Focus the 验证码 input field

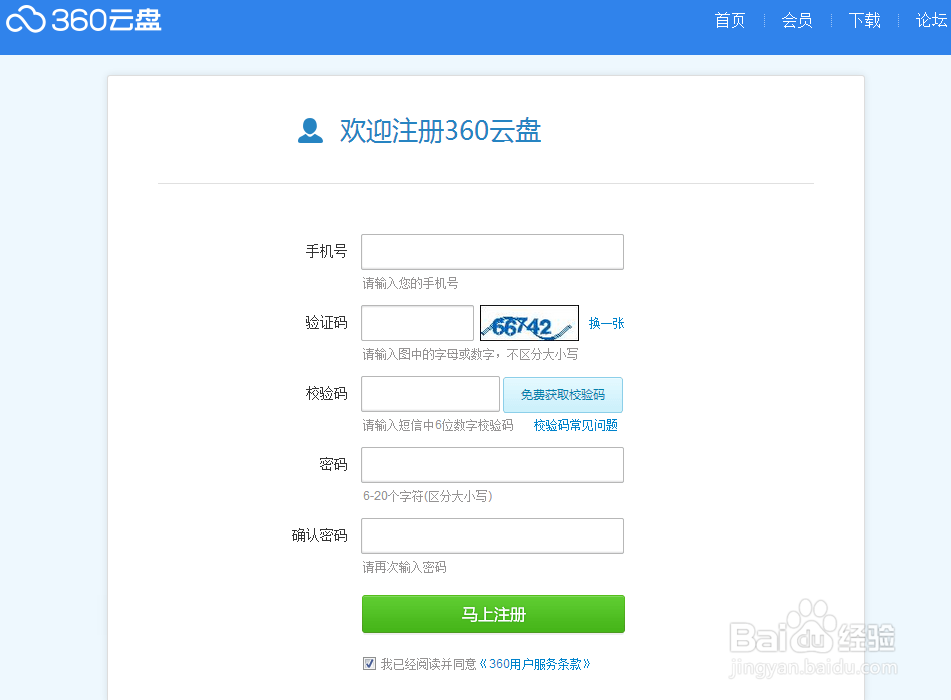pos(417,323)
